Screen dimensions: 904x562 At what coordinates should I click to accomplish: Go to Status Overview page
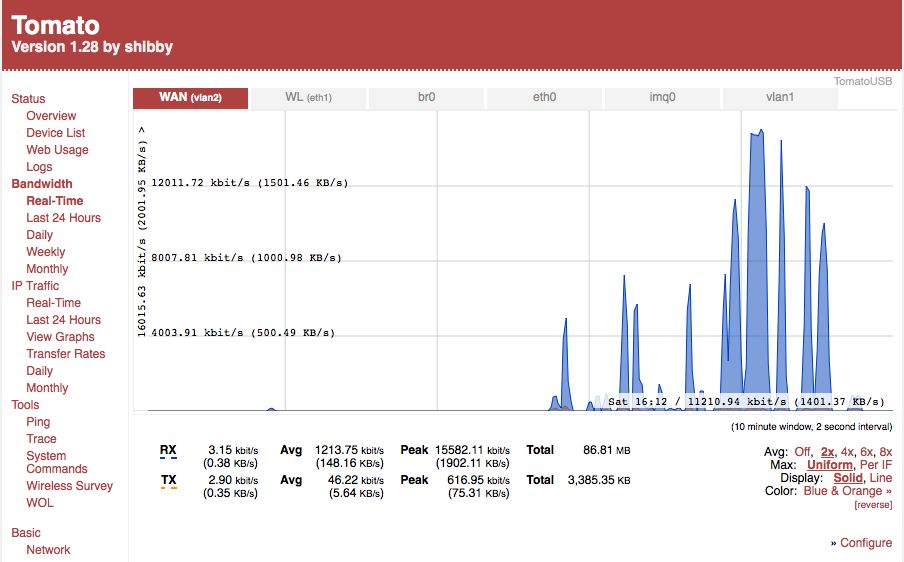point(51,116)
